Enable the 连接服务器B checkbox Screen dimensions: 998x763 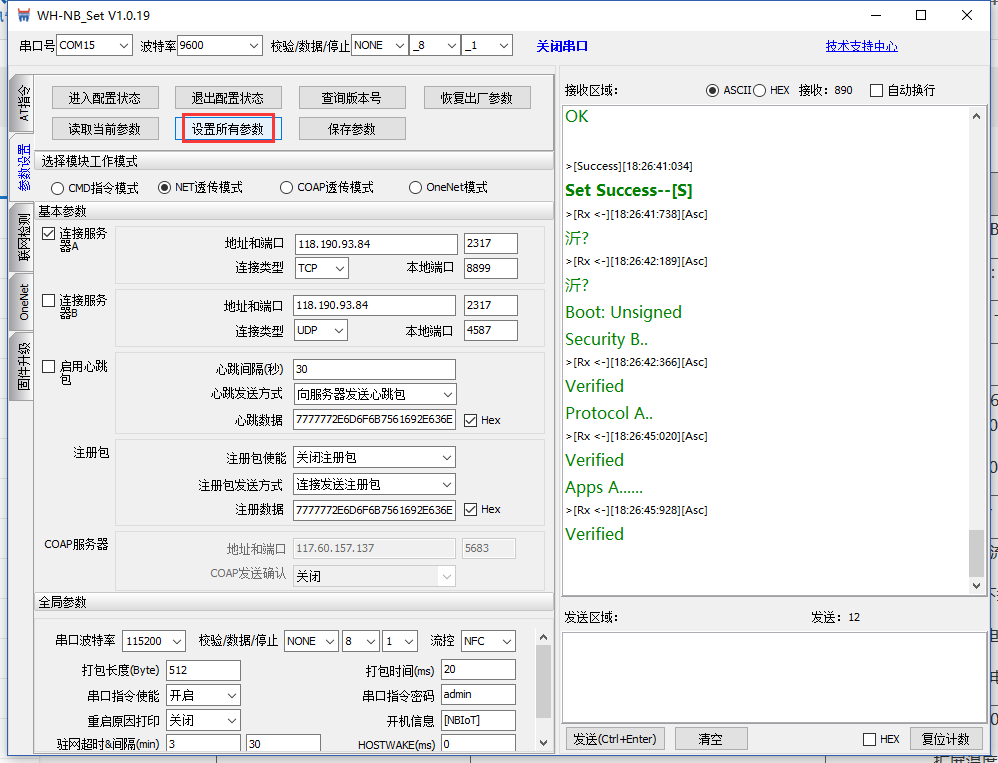pos(48,300)
